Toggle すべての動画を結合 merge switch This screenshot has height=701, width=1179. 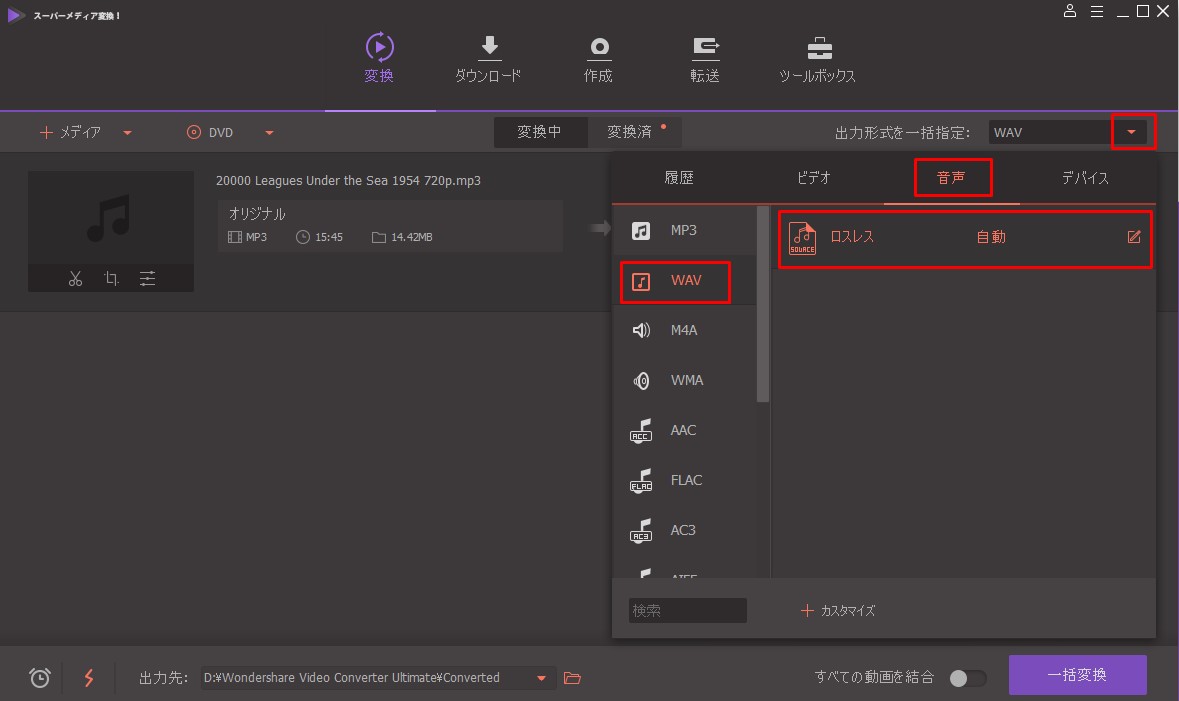[967, 678]
